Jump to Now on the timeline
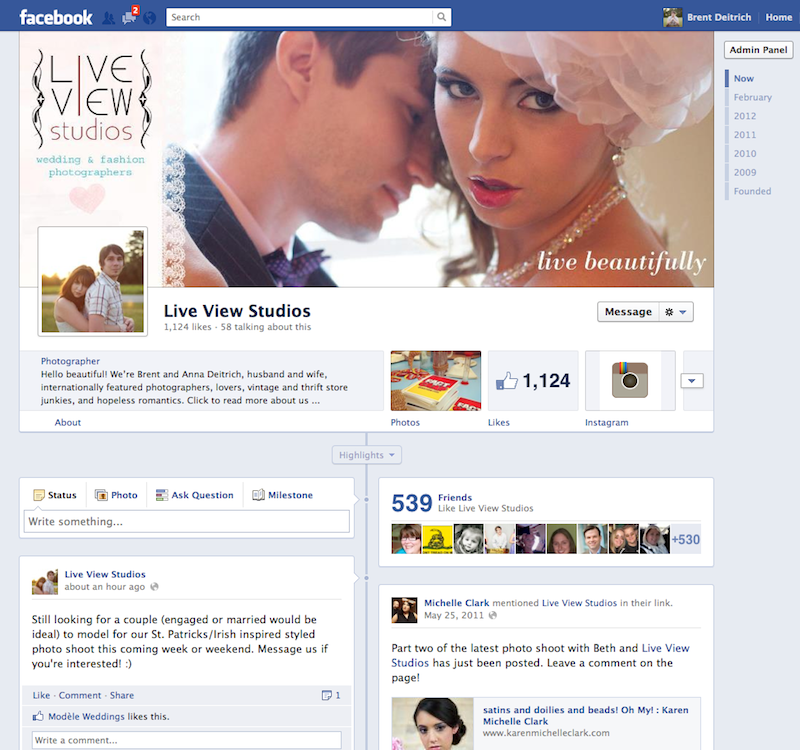 (743, 79)
